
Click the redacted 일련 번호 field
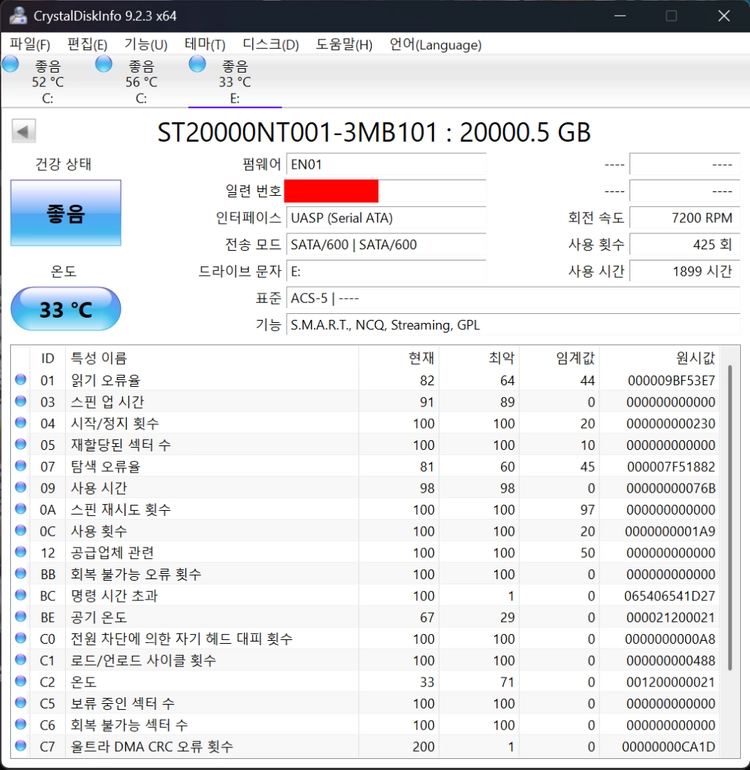(x=386, y=191)
